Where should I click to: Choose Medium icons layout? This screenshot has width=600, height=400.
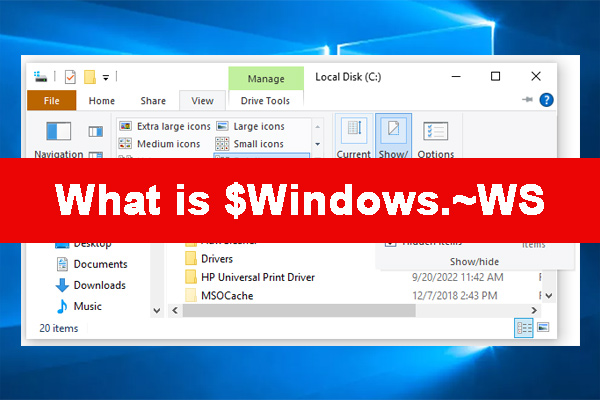[160, 144]
